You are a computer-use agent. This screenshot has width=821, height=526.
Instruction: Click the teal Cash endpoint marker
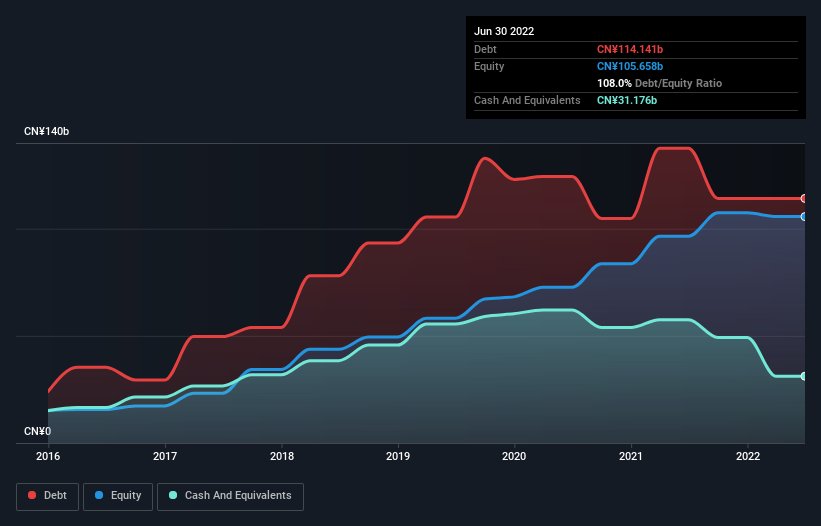[804, 376]
